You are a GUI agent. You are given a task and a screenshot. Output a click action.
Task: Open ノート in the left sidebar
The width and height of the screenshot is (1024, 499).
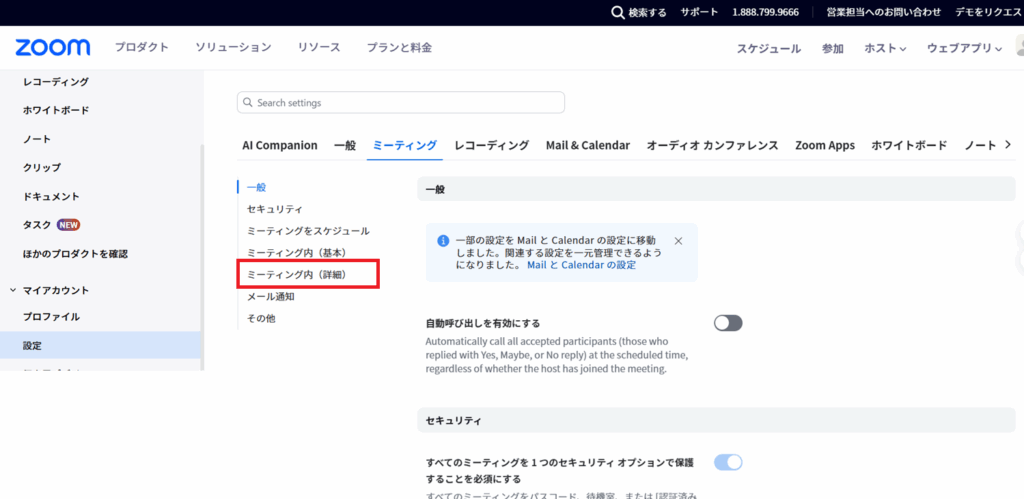coord(37,139)
